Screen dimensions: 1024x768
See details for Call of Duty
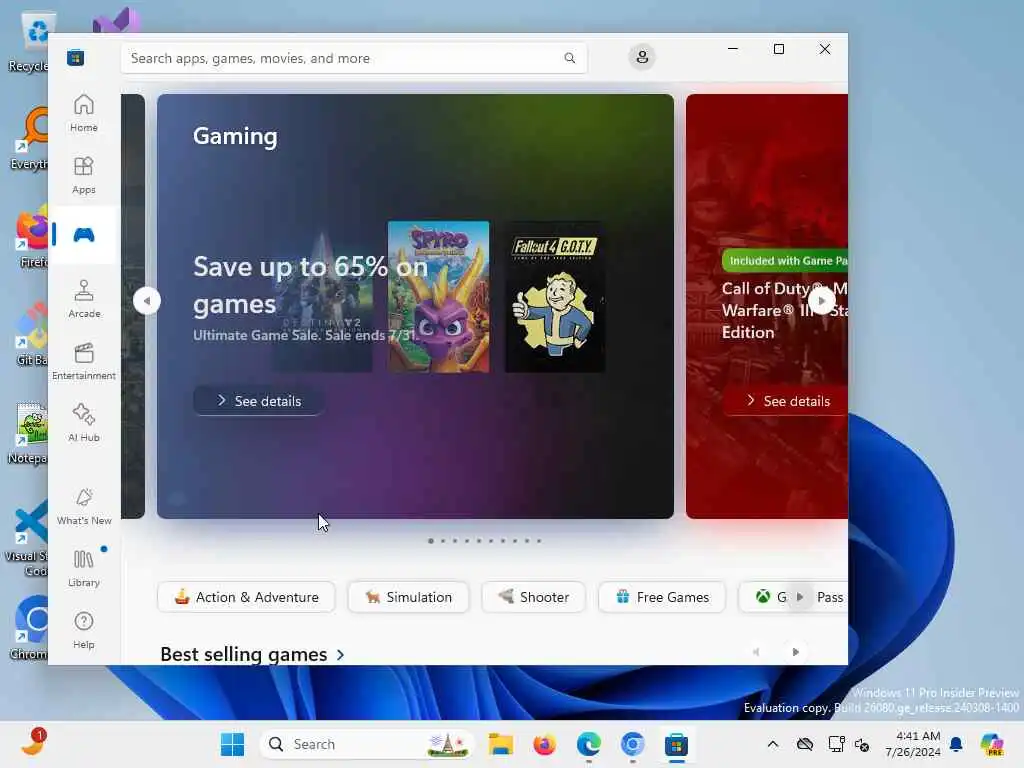787,401
